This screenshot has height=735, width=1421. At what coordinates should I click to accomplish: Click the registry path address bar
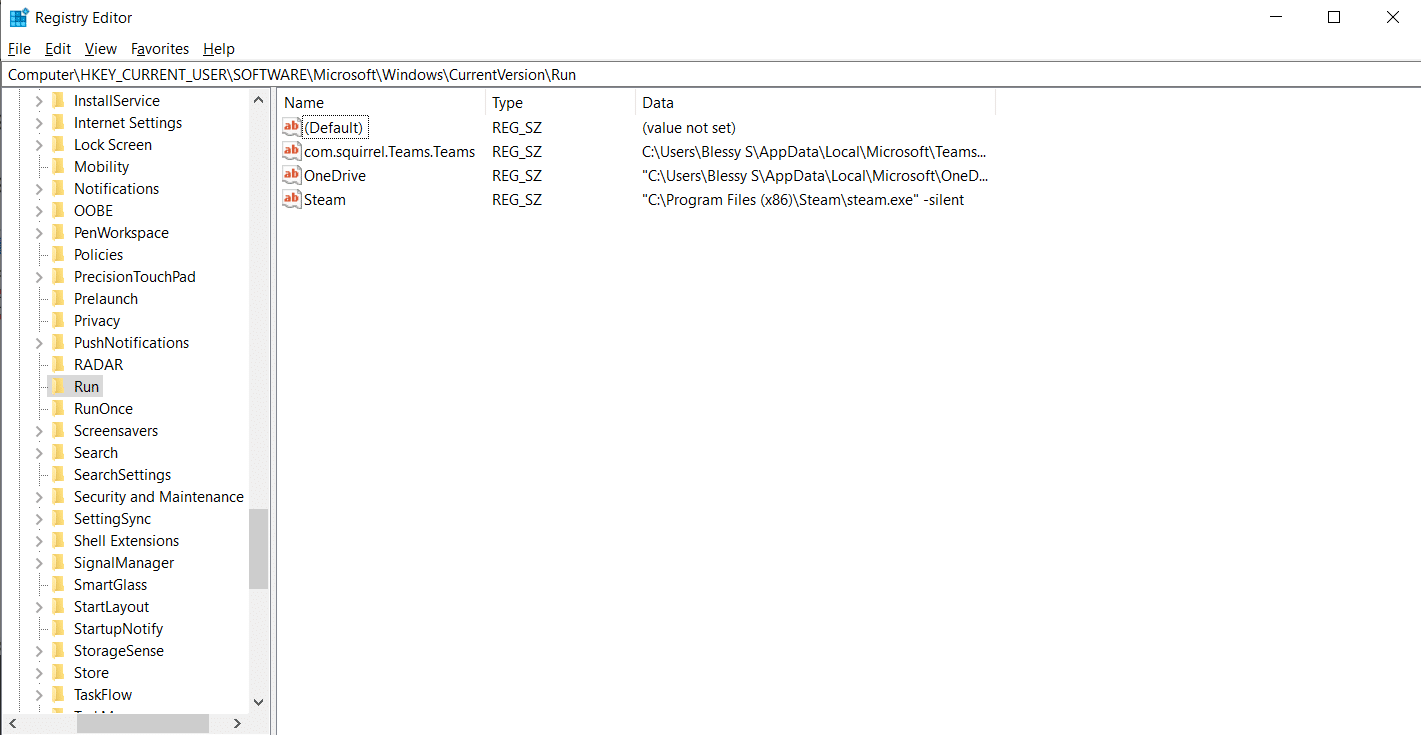[x=710, y=75]
